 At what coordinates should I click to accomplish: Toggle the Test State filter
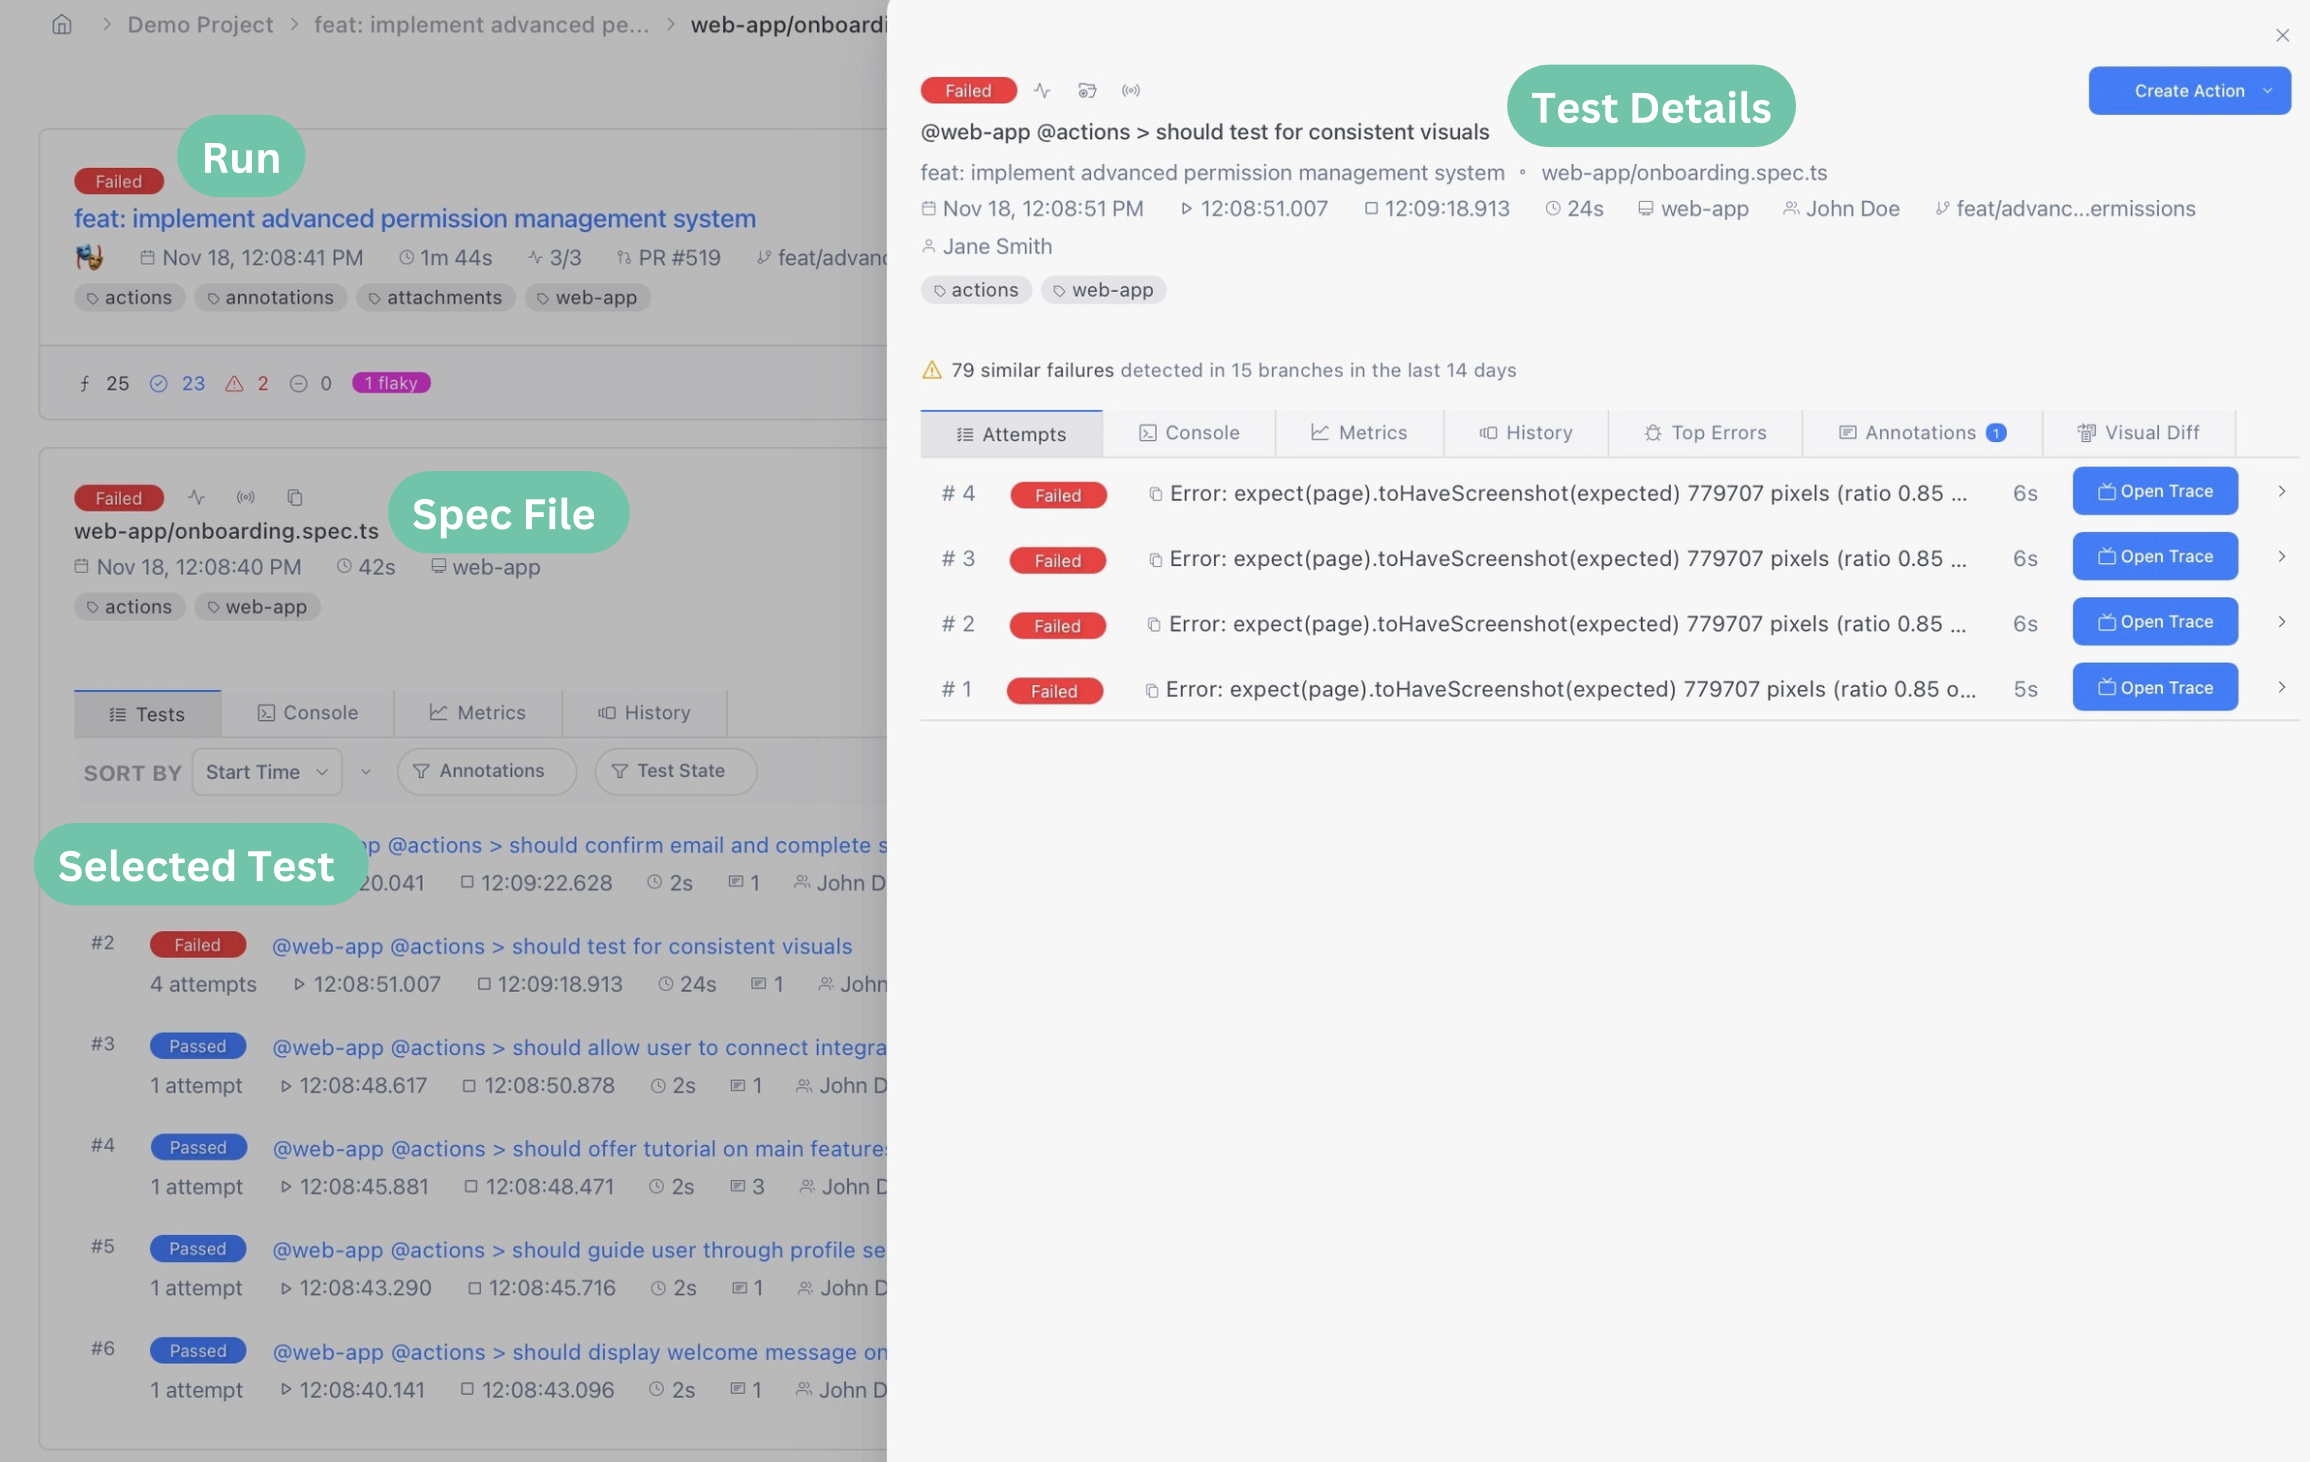point(675,771)
